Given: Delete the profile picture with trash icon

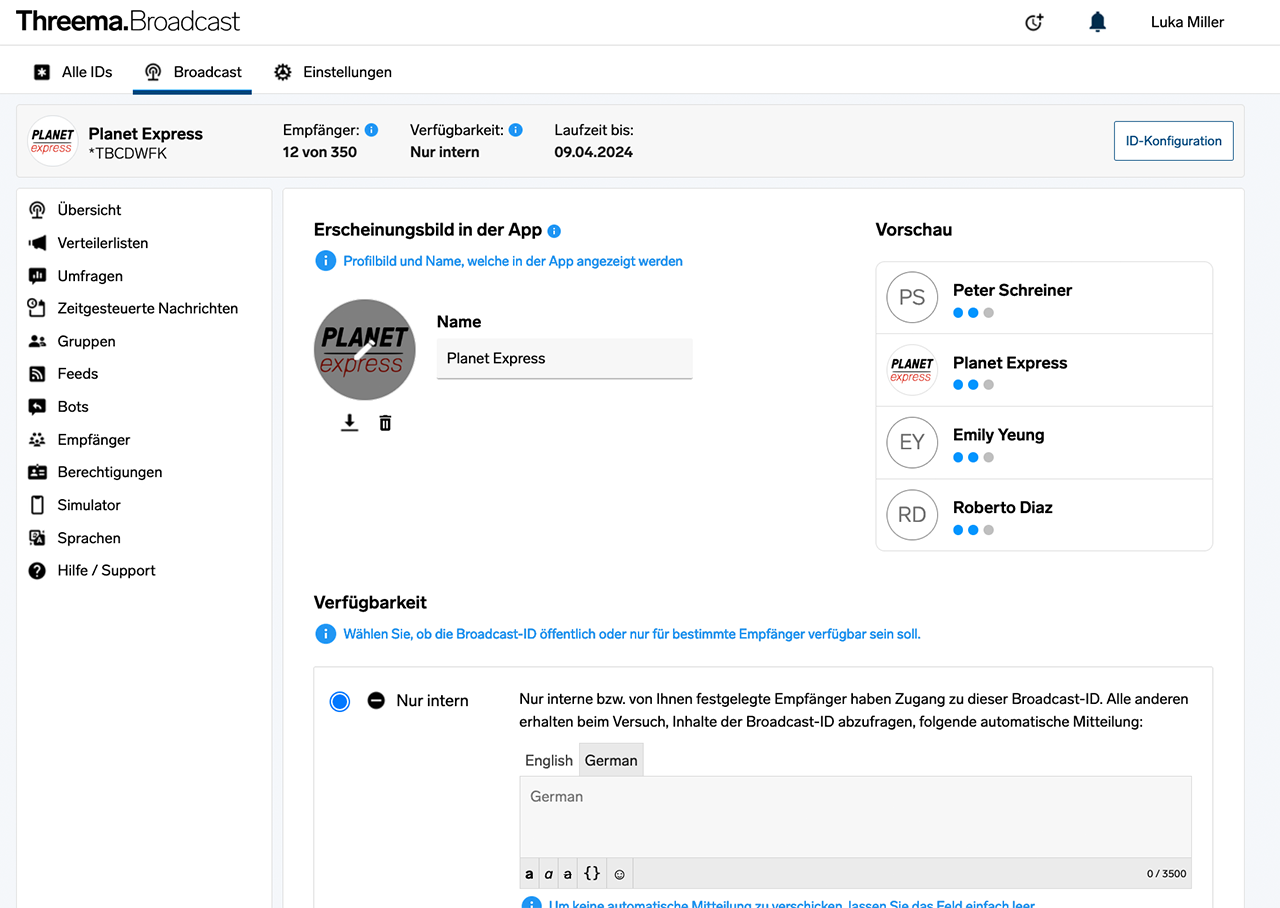Looking at the screenshot, I should 385,423.
